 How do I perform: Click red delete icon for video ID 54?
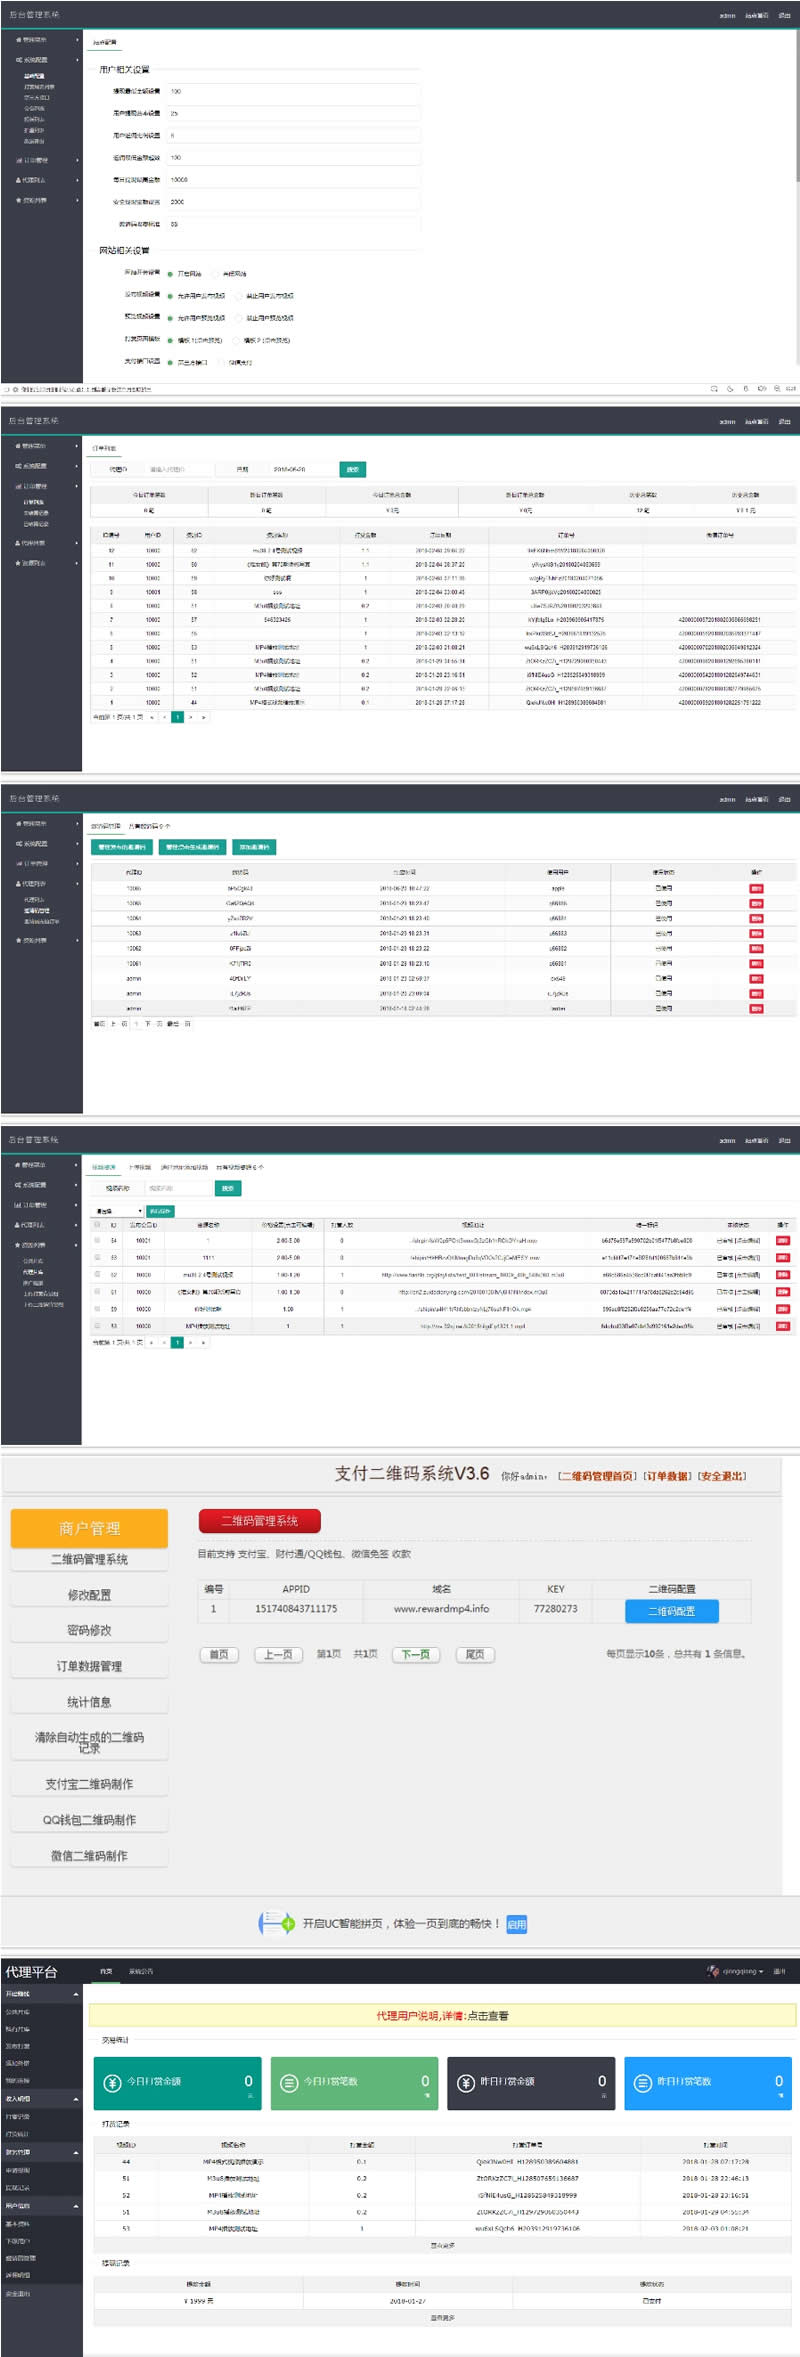782,1241
